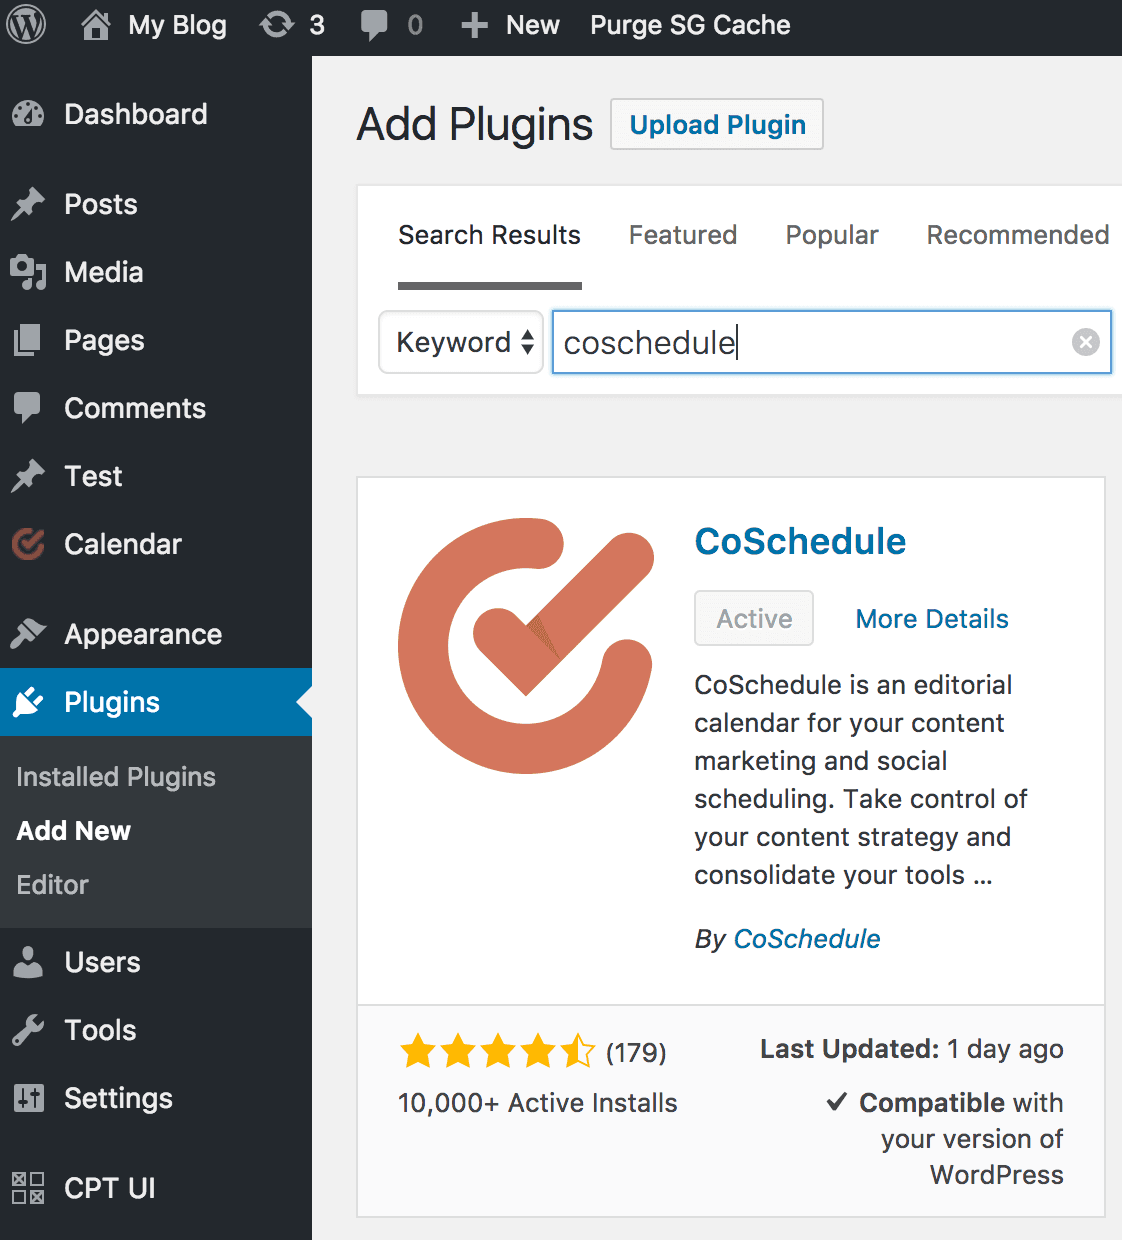Image resolution: width=1122 pixels, height=1240 pixels.
Task: Clear the plugin search field
Action: (x=1086, y=342)
